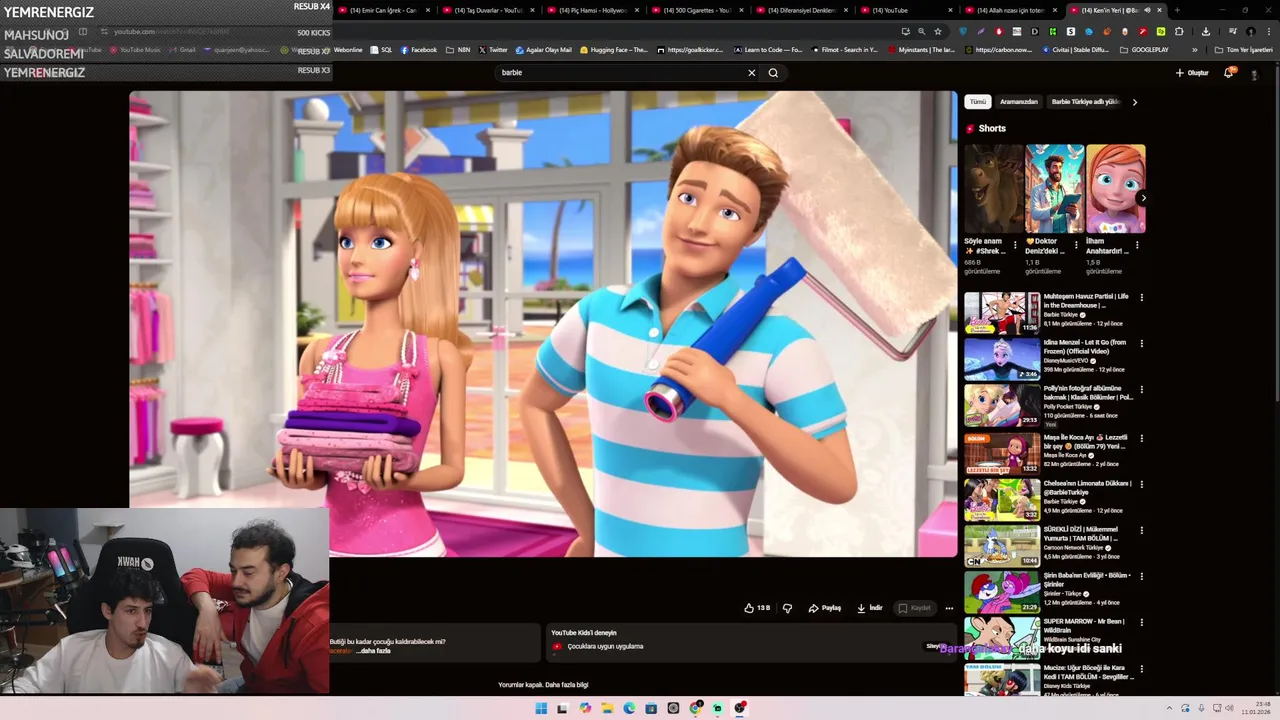Open options for 'Idina Menzel - Let It Go'

pyautogui.click(x=1141, y=343)
